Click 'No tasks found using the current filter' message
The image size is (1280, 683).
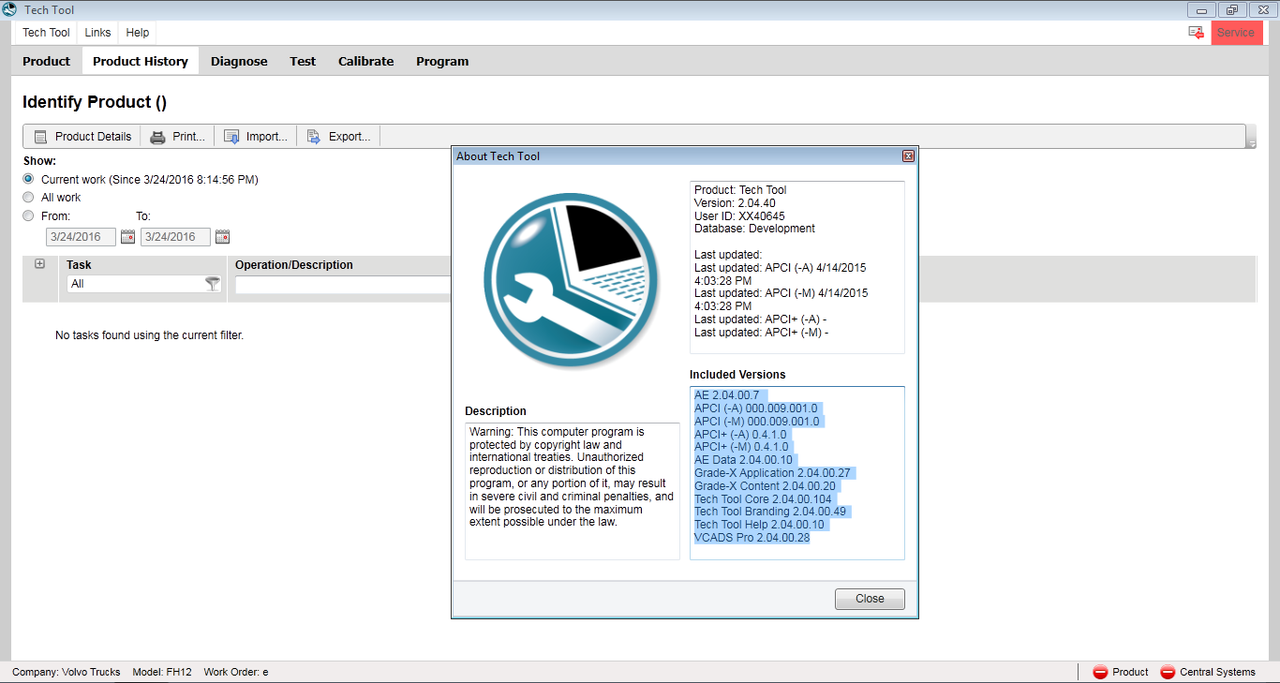point(149,335)
